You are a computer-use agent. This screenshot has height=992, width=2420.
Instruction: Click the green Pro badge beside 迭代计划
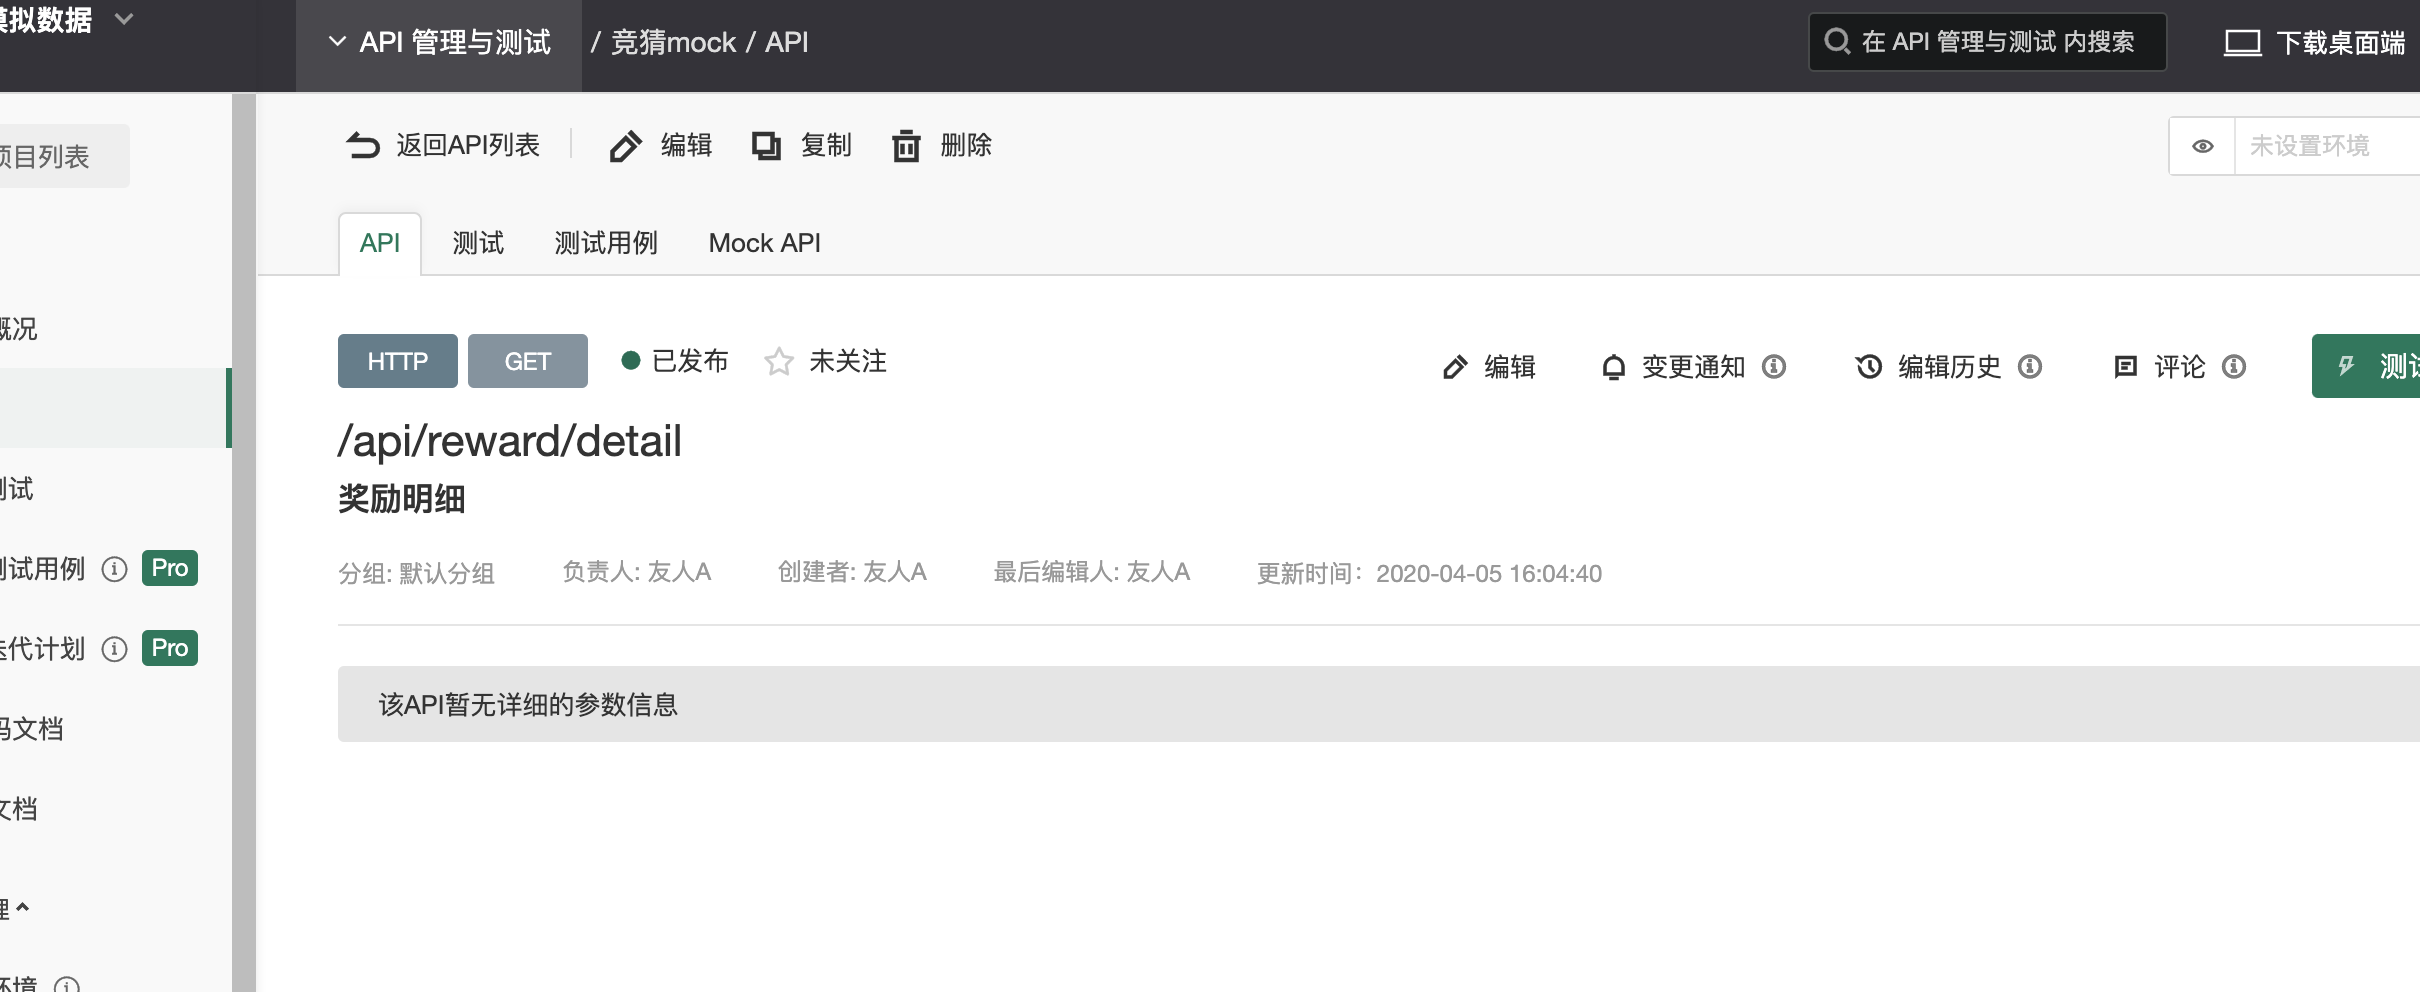tap(169, 648)
